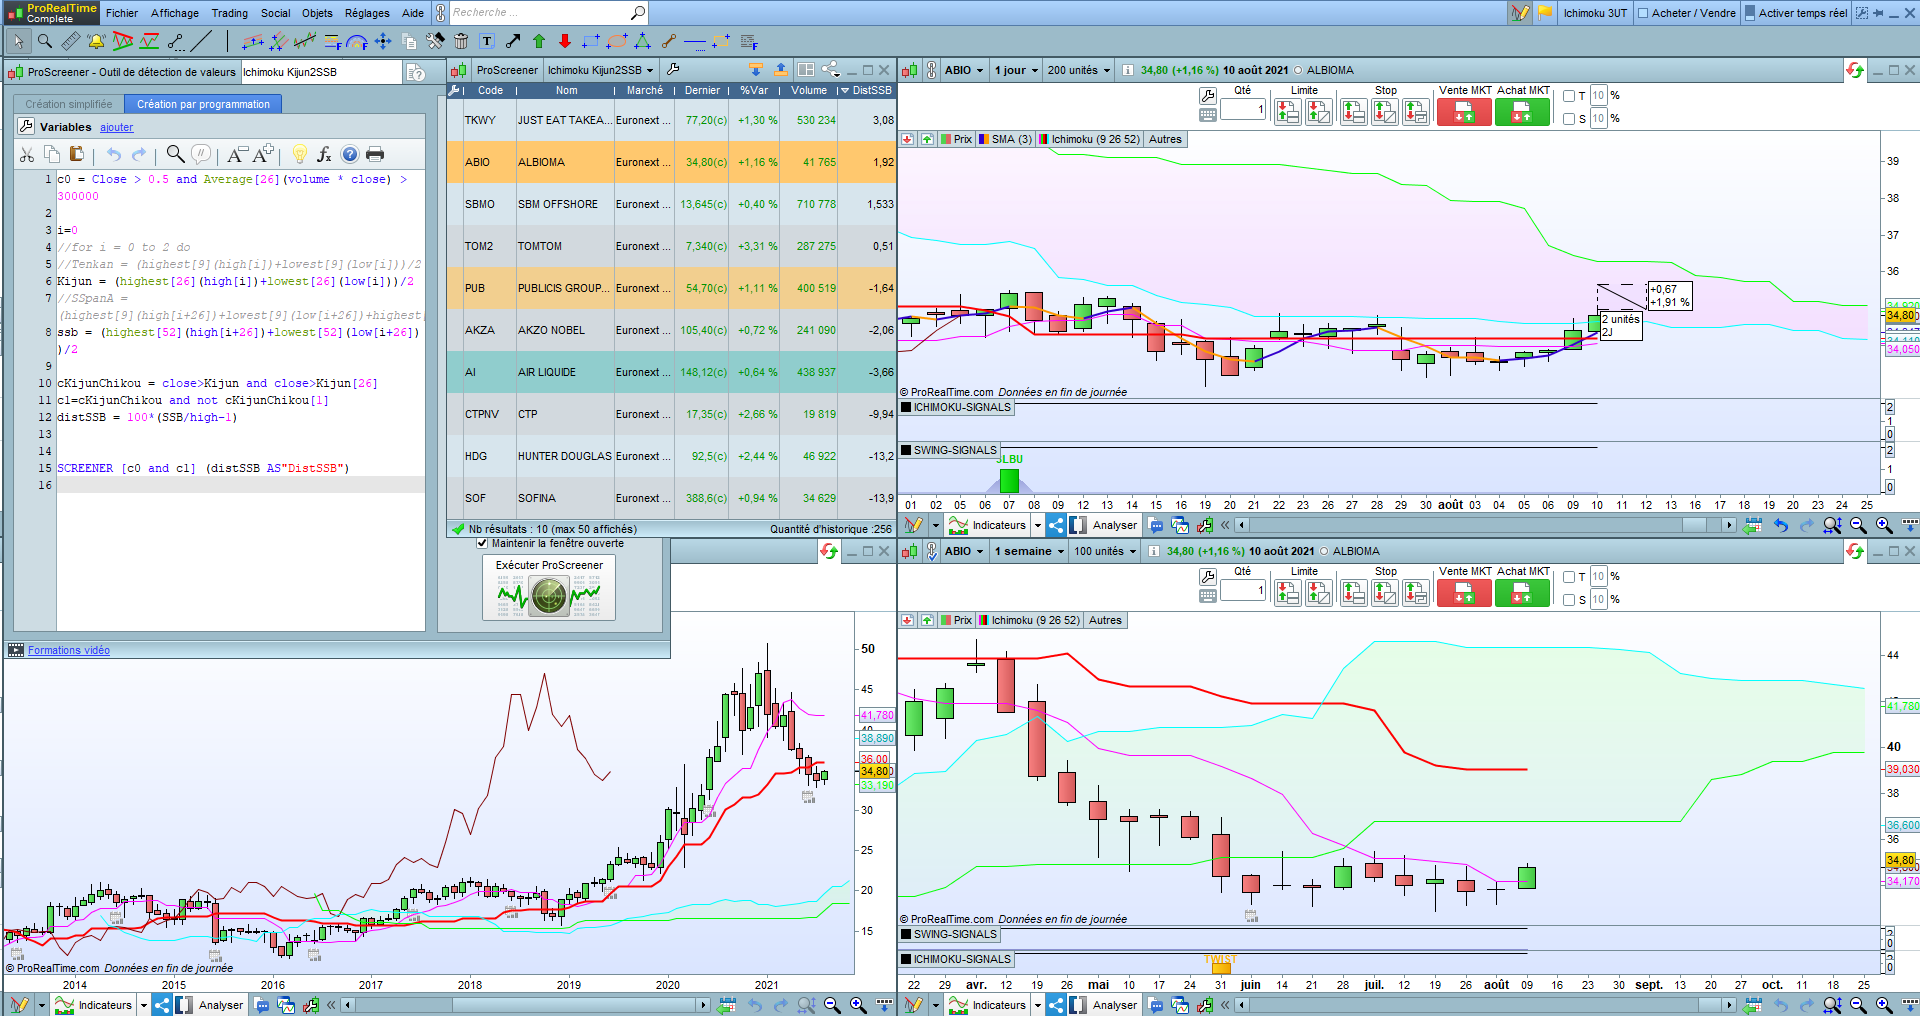Click the time scrollbar thumb on daily chart
The width and height of the screenshot is (1922, 1016).
tap(1695, 525)
